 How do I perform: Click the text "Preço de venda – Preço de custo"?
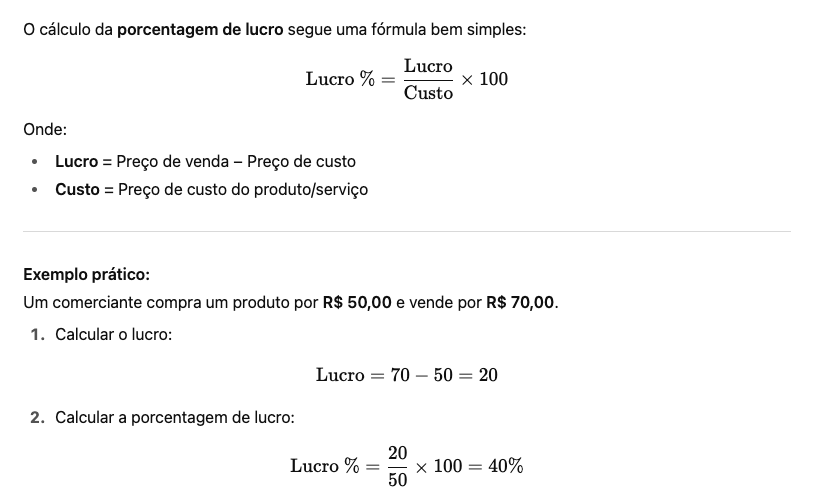(236, 161)
